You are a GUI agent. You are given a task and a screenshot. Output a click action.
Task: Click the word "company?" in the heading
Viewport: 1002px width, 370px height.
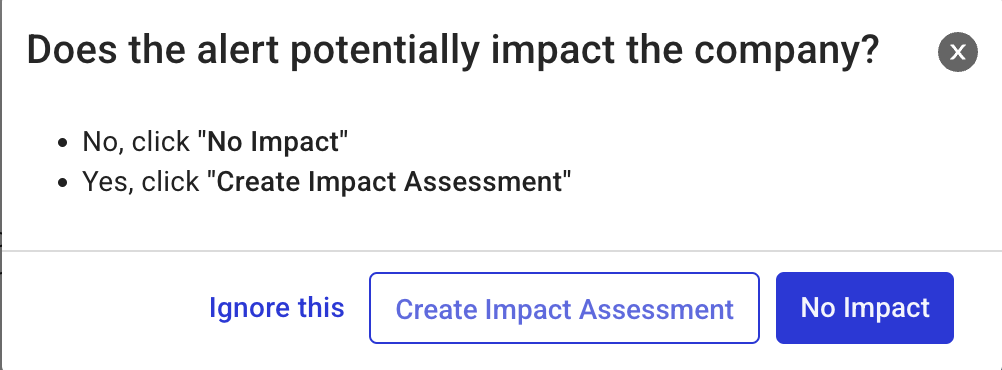tap(787, 52)
